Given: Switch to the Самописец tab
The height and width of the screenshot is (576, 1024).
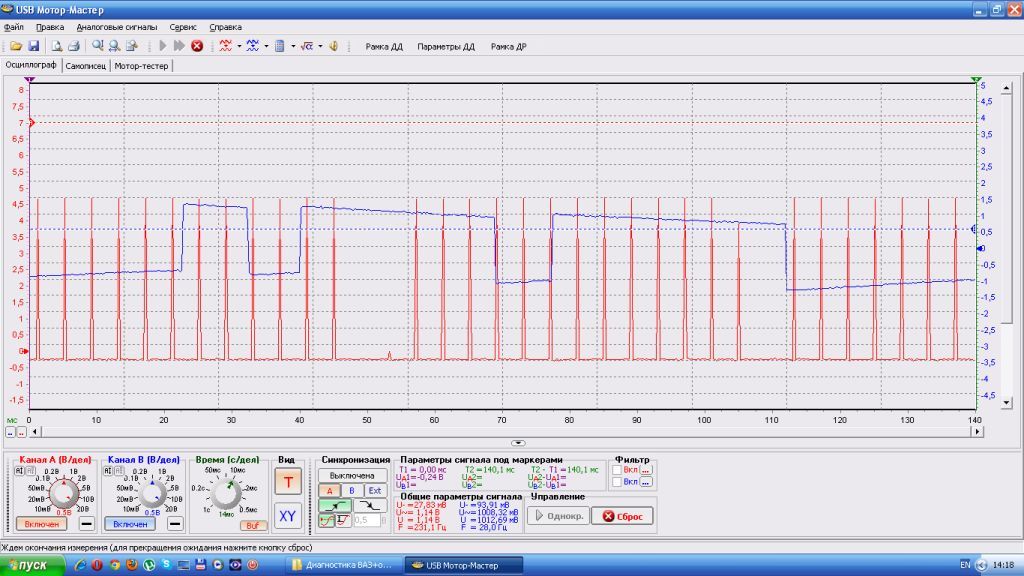Looking at the screenshot, I should 86,66.
